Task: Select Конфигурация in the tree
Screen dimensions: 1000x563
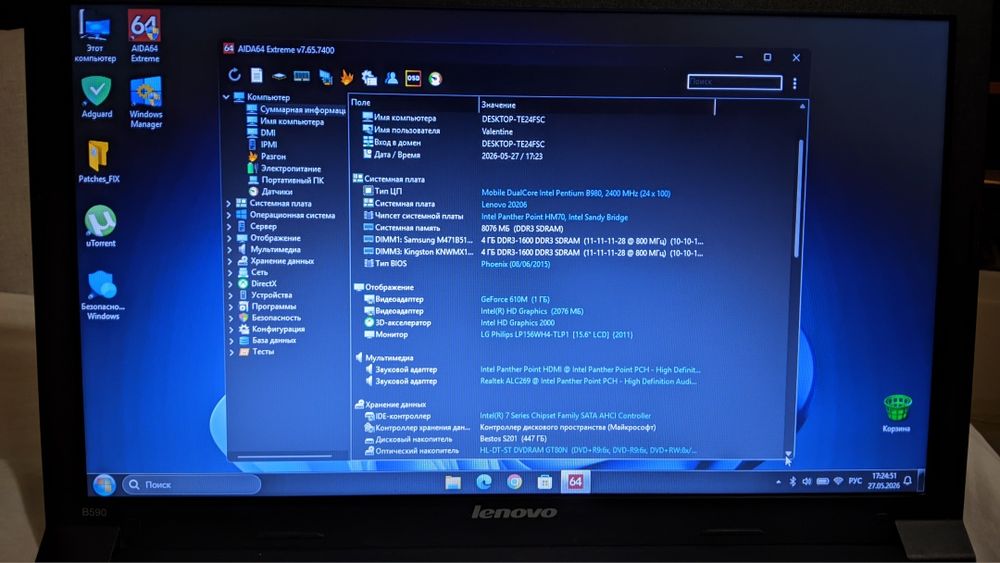Action: coord(278,329)
